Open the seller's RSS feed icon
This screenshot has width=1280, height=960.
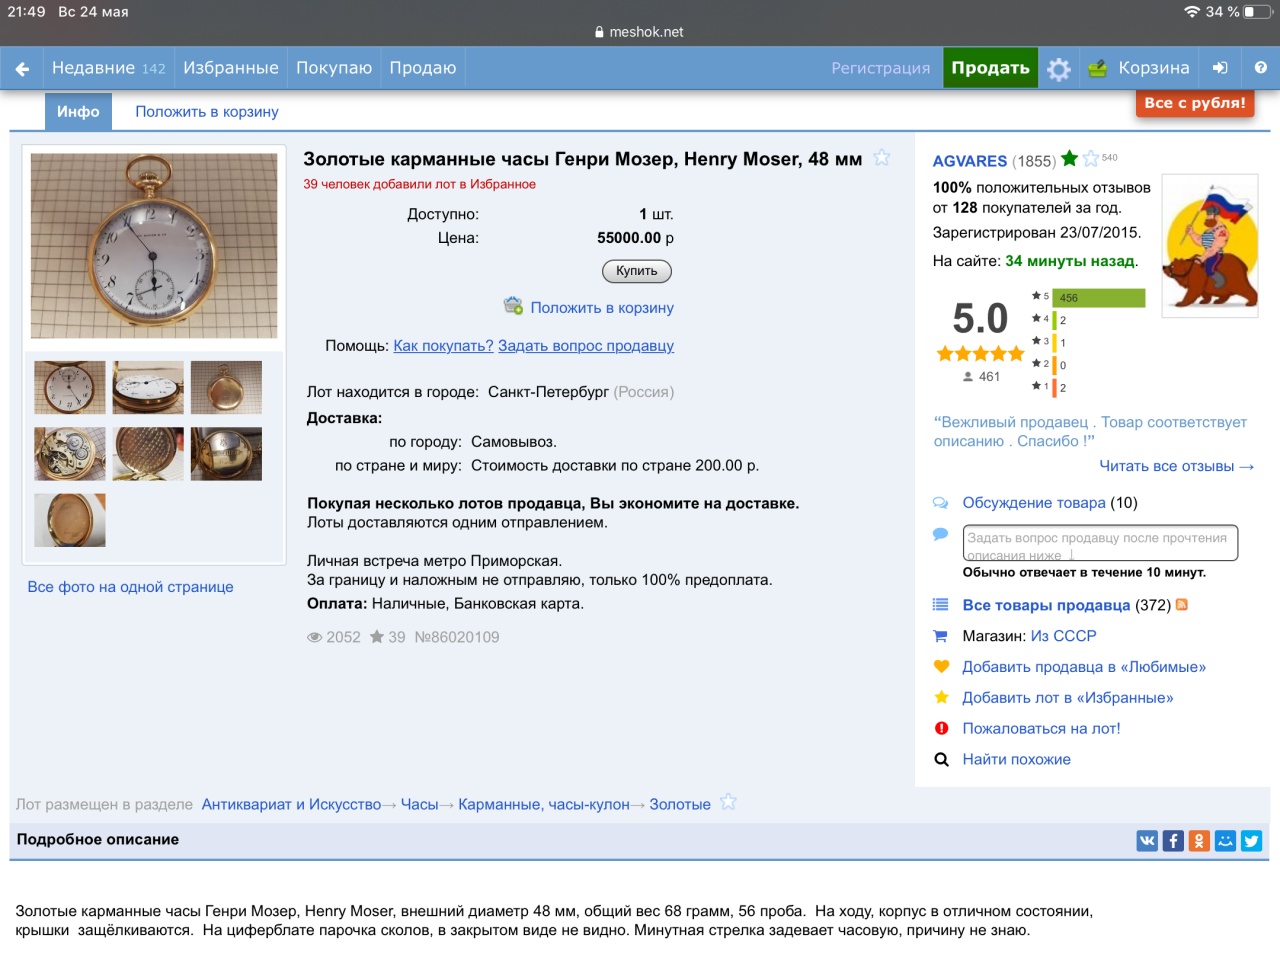(1182, 605)
